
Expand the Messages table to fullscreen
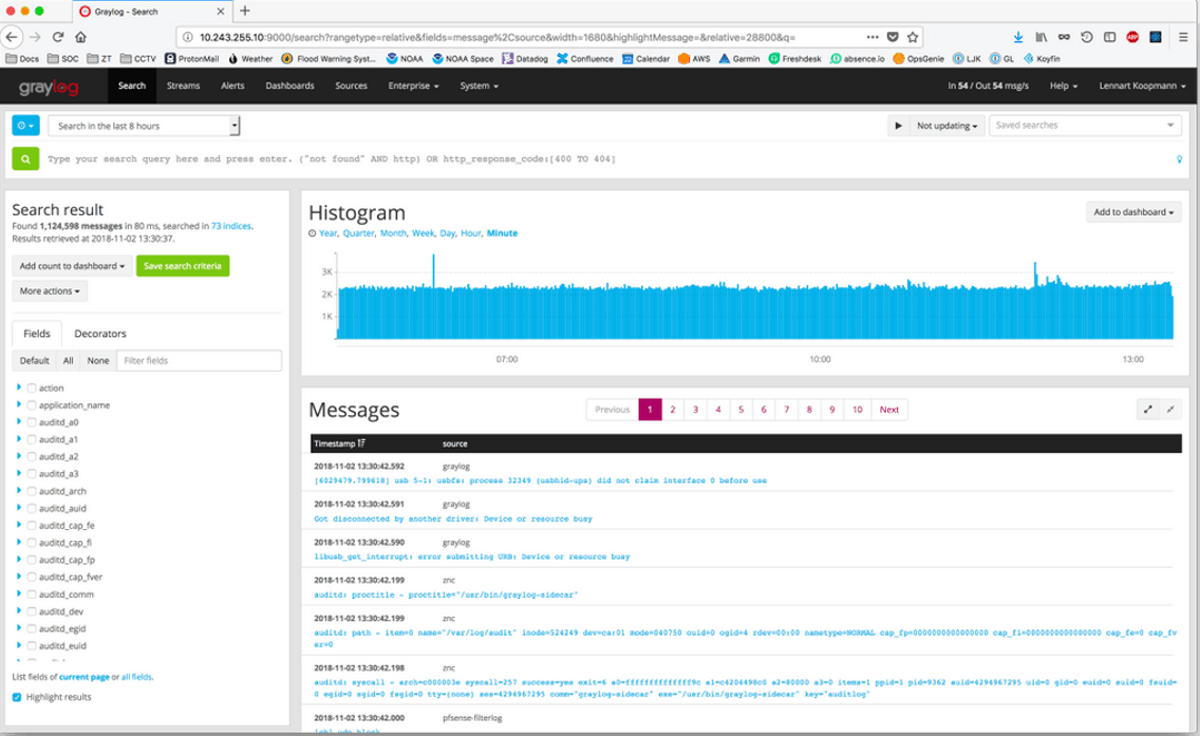pyautogui.click(x=1147, y=408)
